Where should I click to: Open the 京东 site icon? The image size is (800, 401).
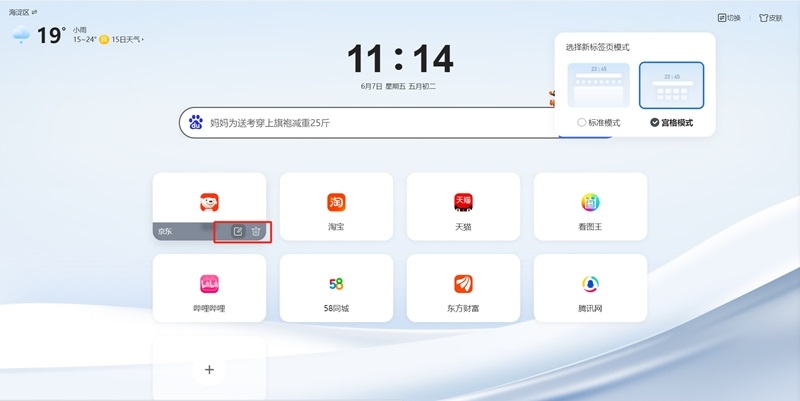[209, 202]
